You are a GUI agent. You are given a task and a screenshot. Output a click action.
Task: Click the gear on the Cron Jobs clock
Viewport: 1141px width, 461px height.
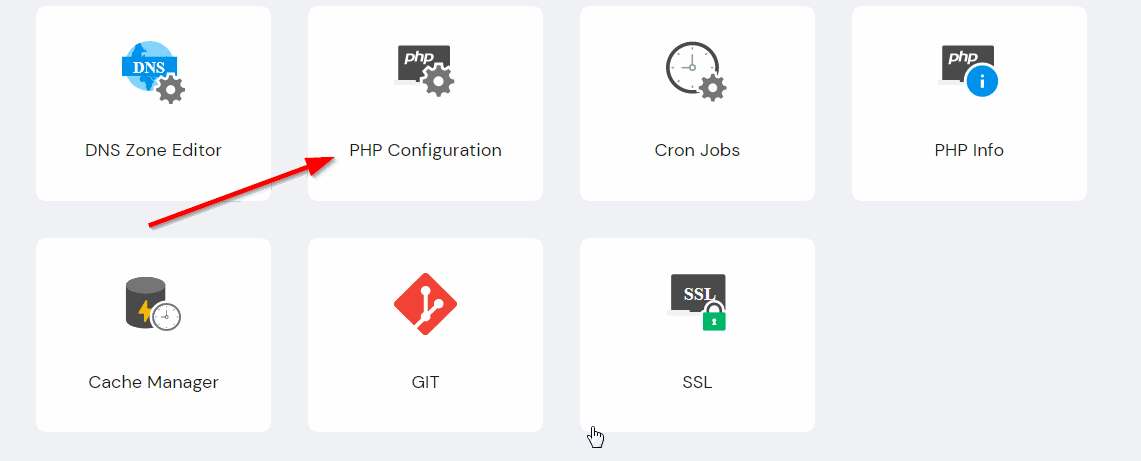coord(712,88)
